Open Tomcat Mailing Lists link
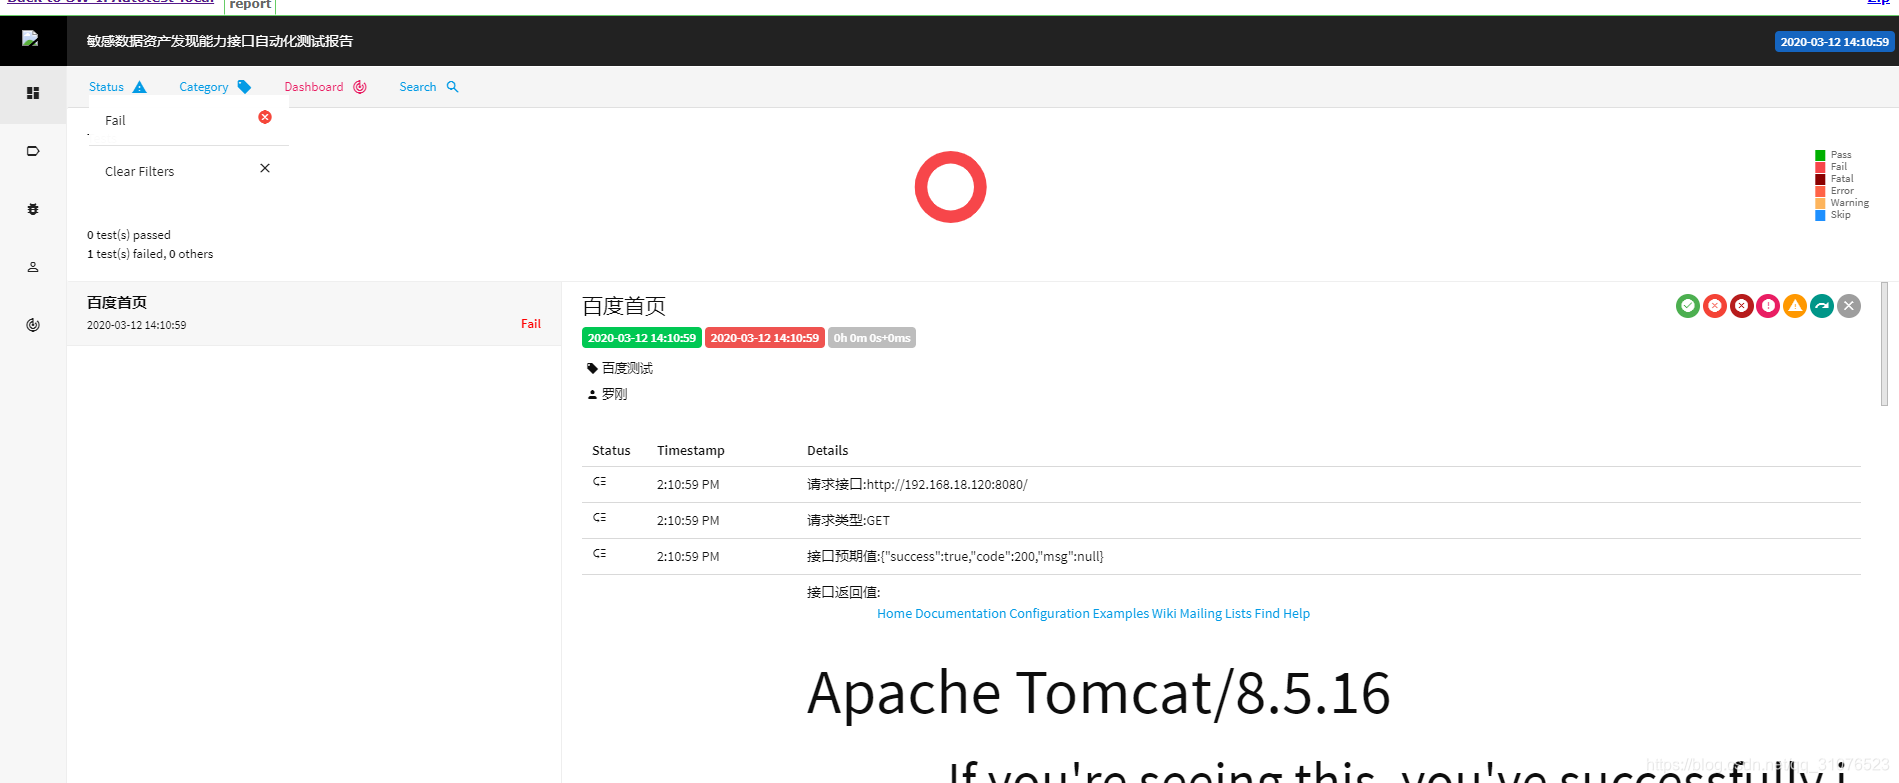The height and width of the screenshot is (783, 1899). 1215,613
